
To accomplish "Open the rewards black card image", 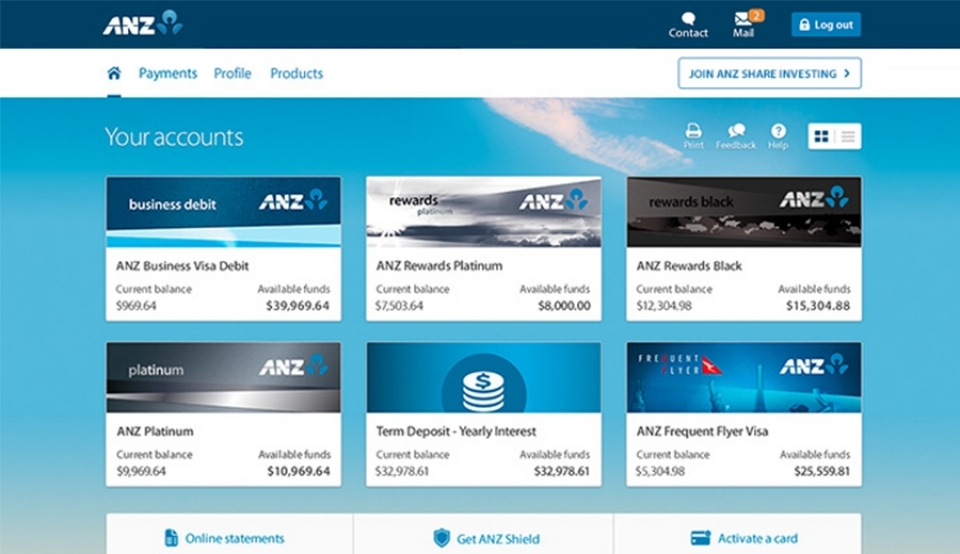I will click(x=744, y=212).
